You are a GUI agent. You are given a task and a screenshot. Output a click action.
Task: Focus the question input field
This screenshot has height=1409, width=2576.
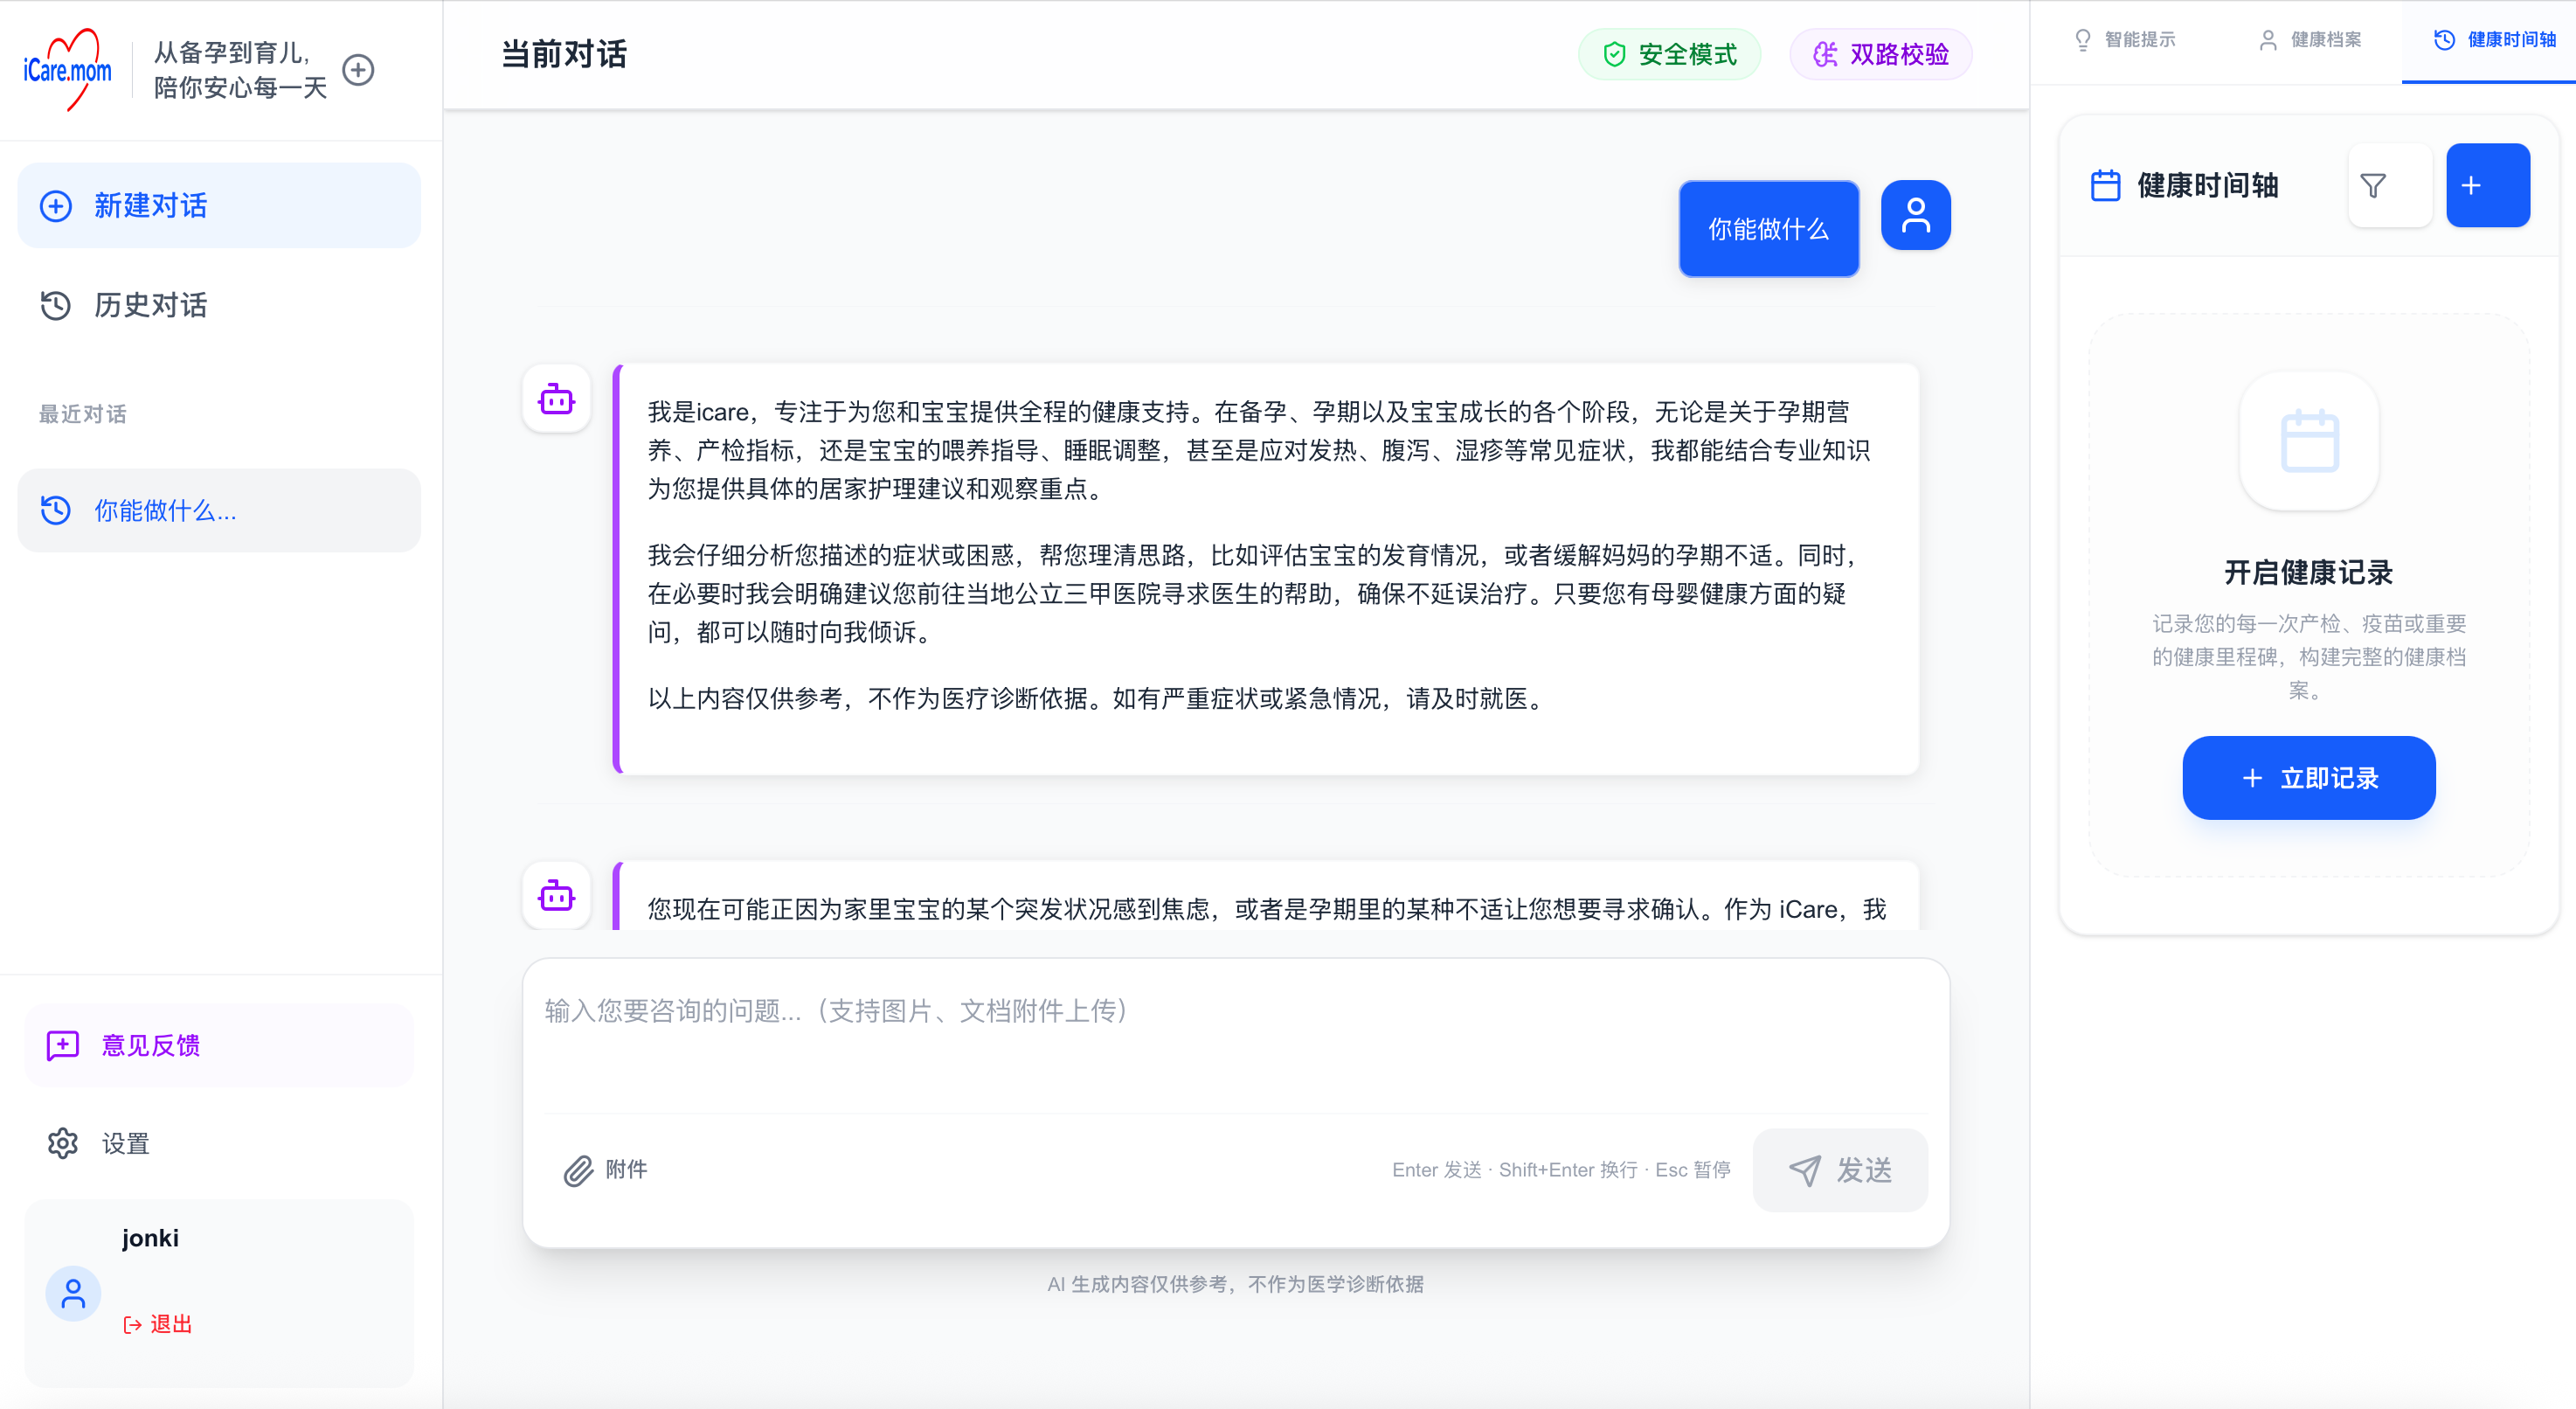(1236, 1035)
